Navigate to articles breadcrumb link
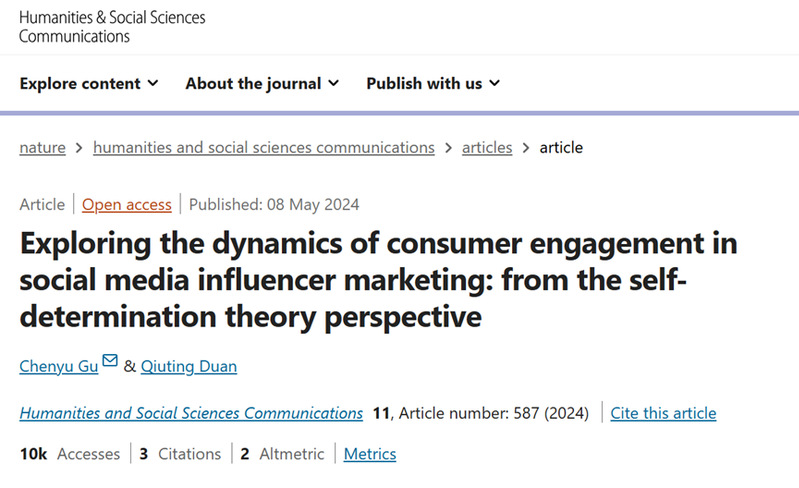 pos(487,147)
